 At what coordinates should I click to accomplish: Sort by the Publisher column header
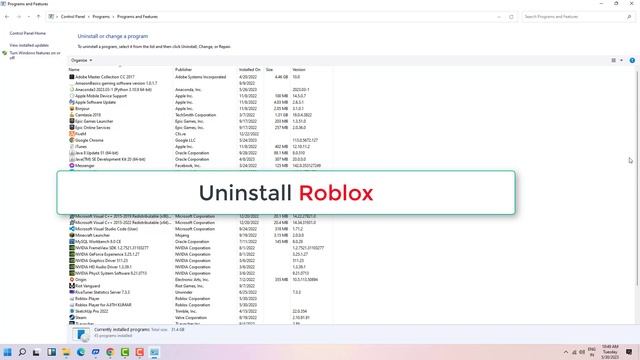point(183,70)
